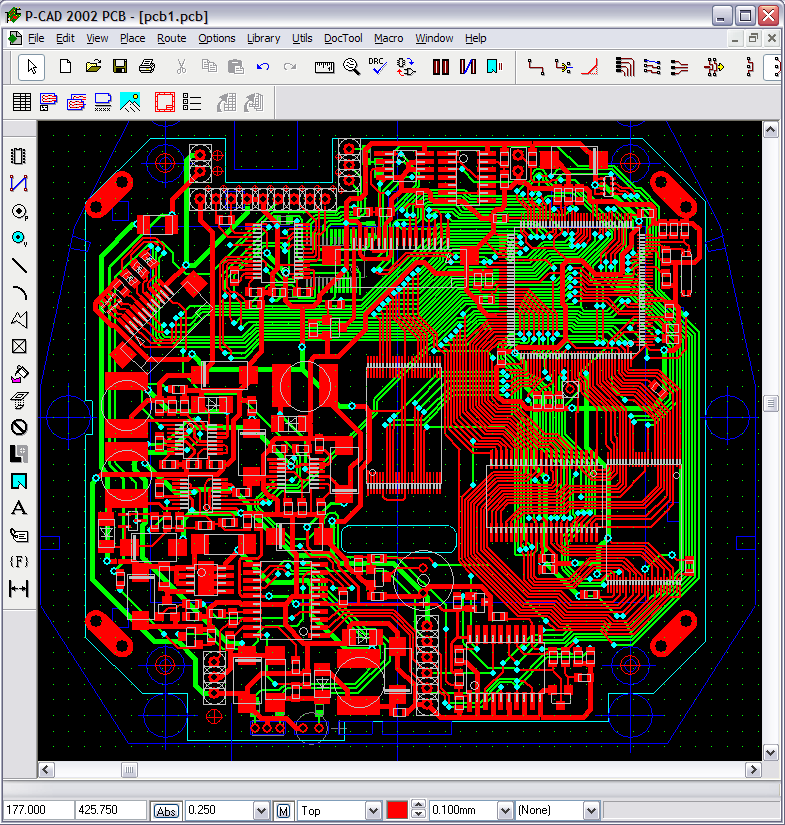Image resolution: width=785 pixels, height=825 pixels.
Task: Open the Library menu
Action: [x=264, y=38]
